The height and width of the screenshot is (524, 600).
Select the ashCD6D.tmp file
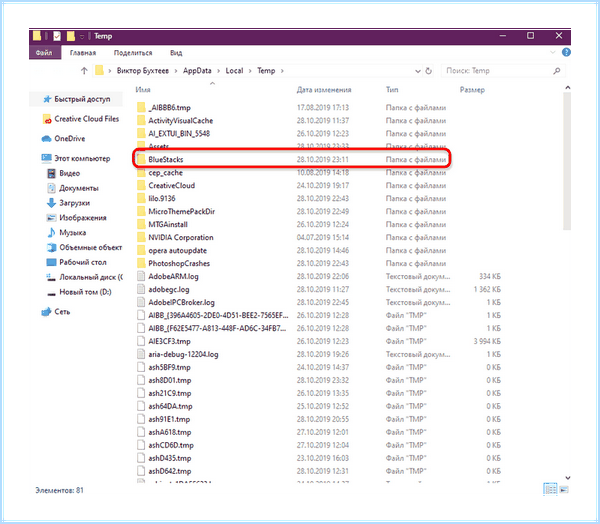coord(171,446)
